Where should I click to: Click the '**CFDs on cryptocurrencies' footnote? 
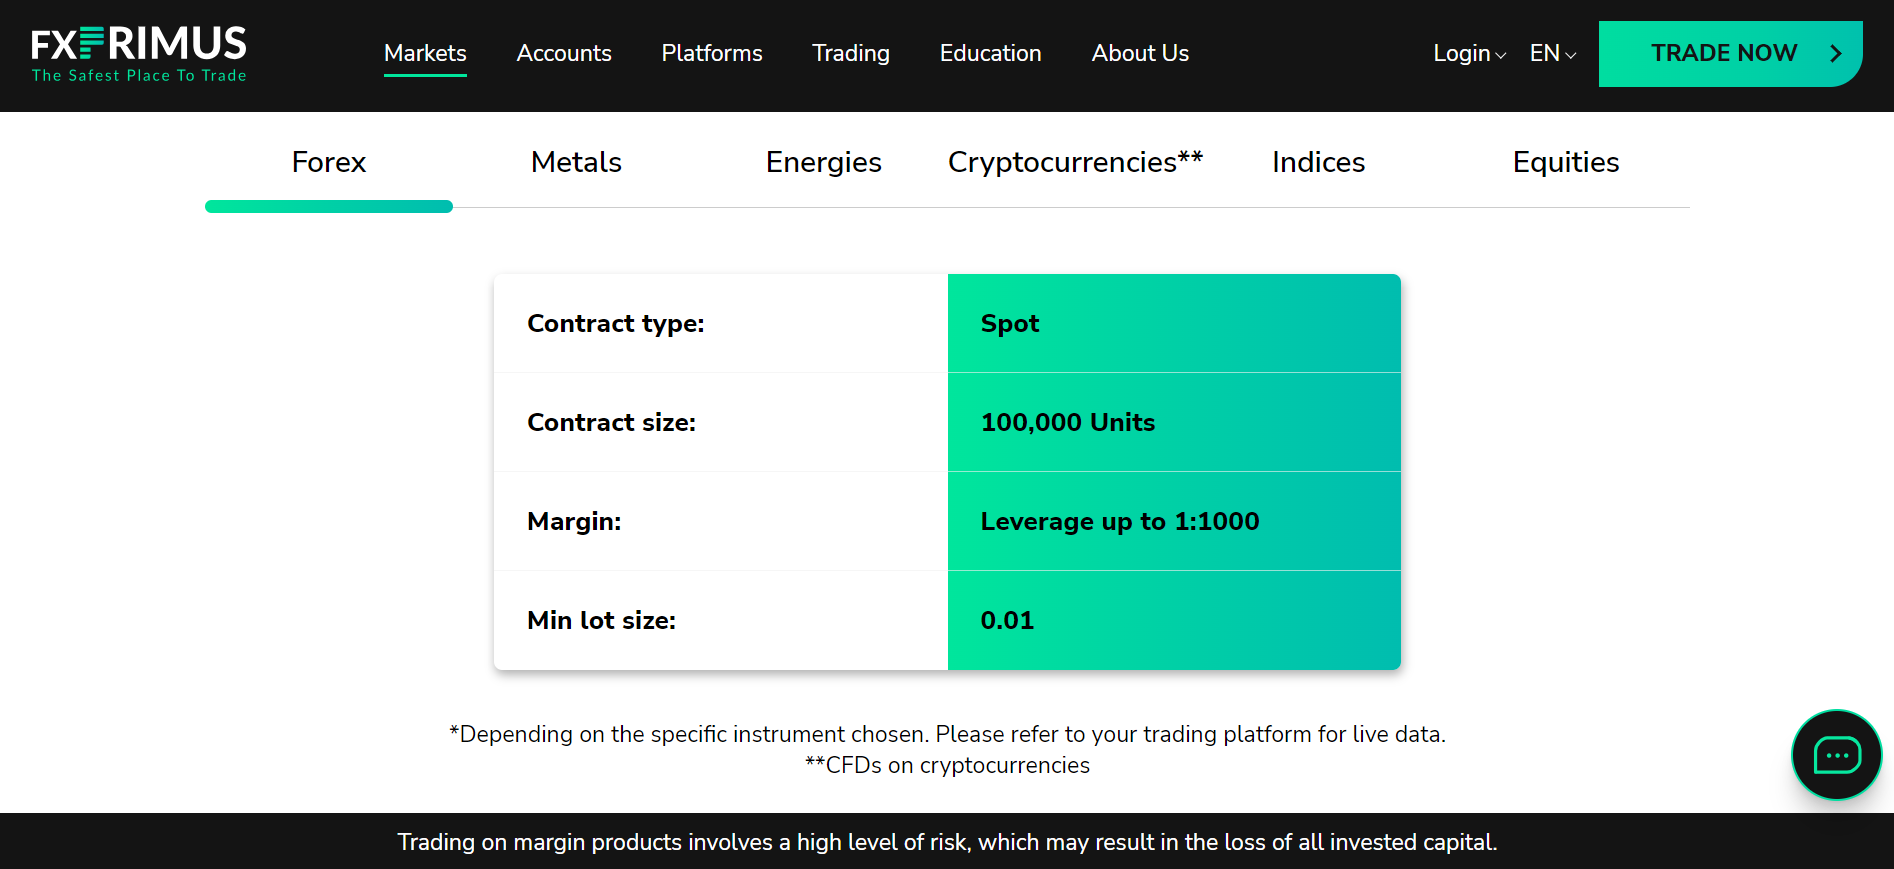(x=947, y=765)
